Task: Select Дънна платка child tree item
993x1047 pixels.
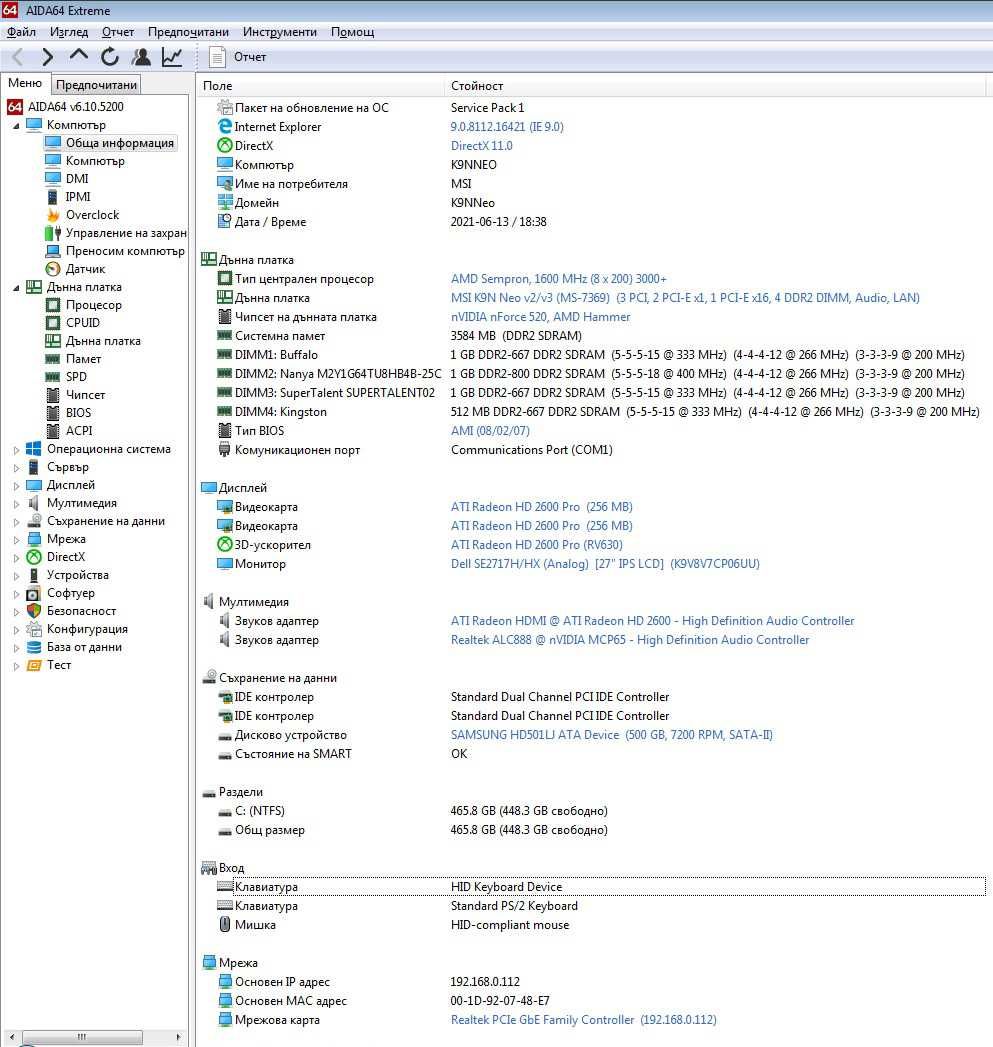Action: 103,341
